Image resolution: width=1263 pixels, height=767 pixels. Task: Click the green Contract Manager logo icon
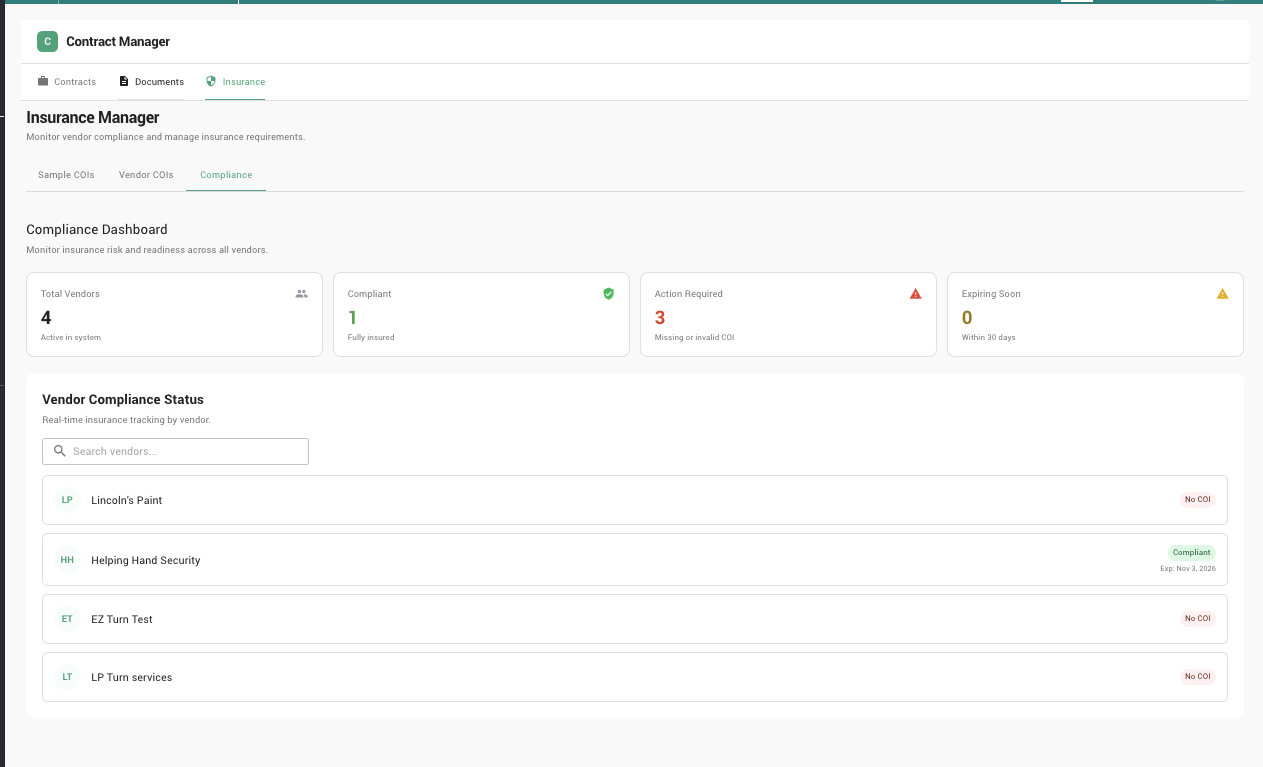click(x=47, y=41)
